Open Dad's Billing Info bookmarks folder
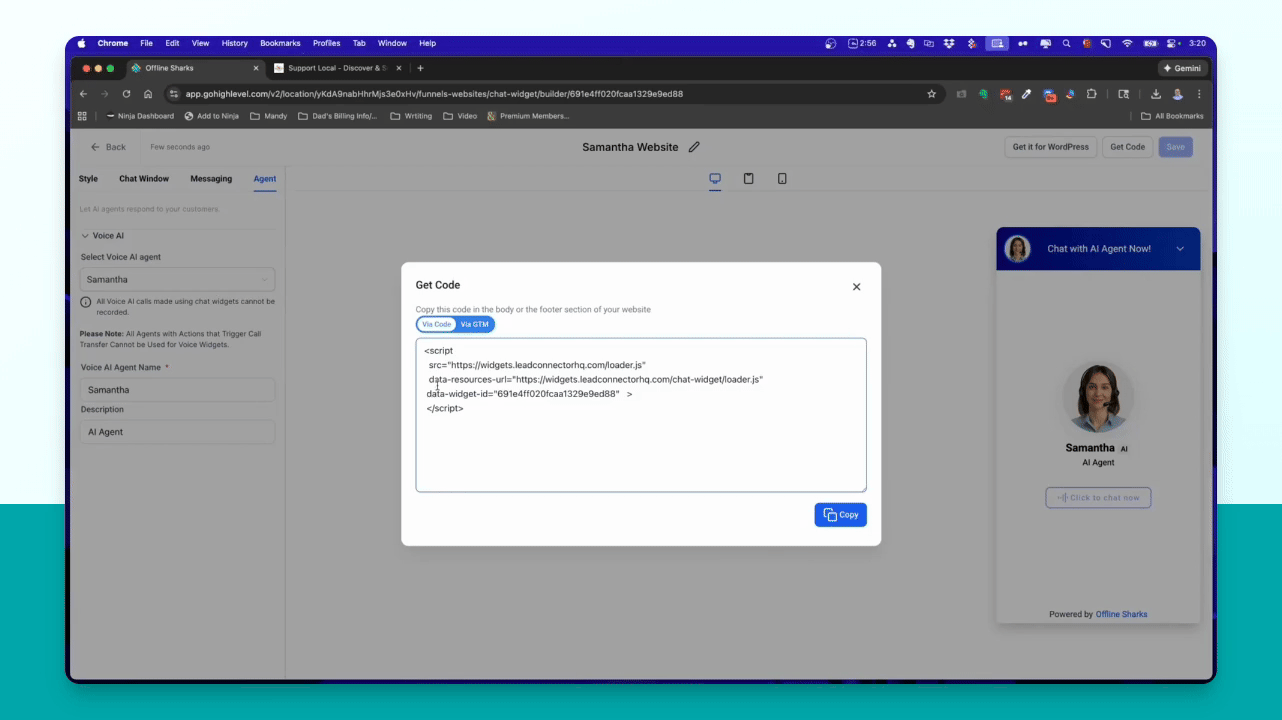 338,116
